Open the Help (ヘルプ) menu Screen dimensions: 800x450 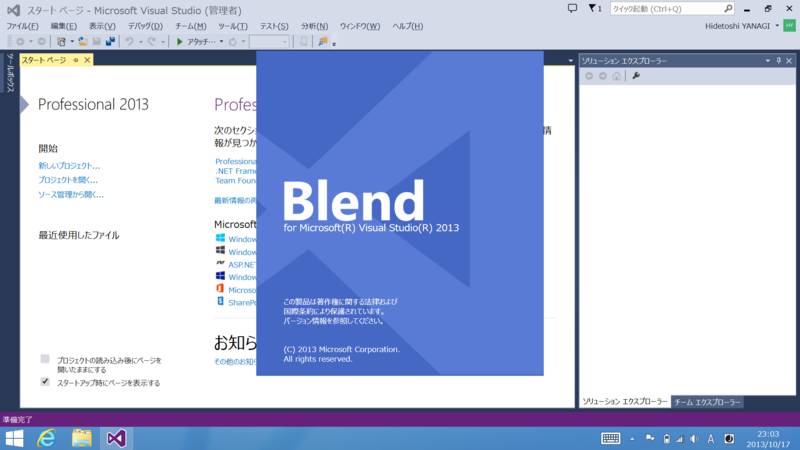point(407,26)
